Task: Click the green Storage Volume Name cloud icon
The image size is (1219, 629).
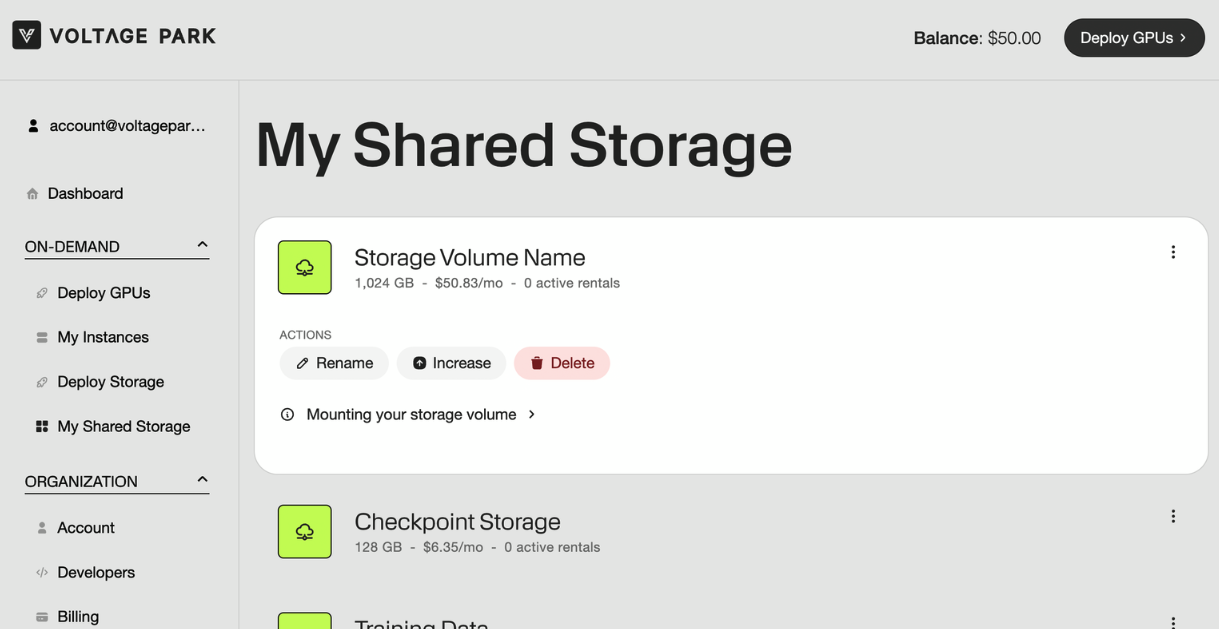Action: click(x=305, y=267)
